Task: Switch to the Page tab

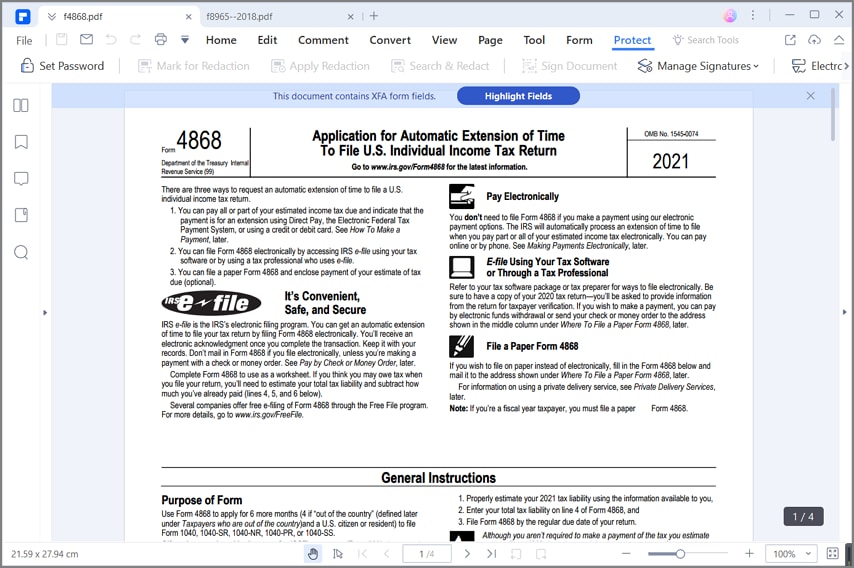Action: coord(490,40)
